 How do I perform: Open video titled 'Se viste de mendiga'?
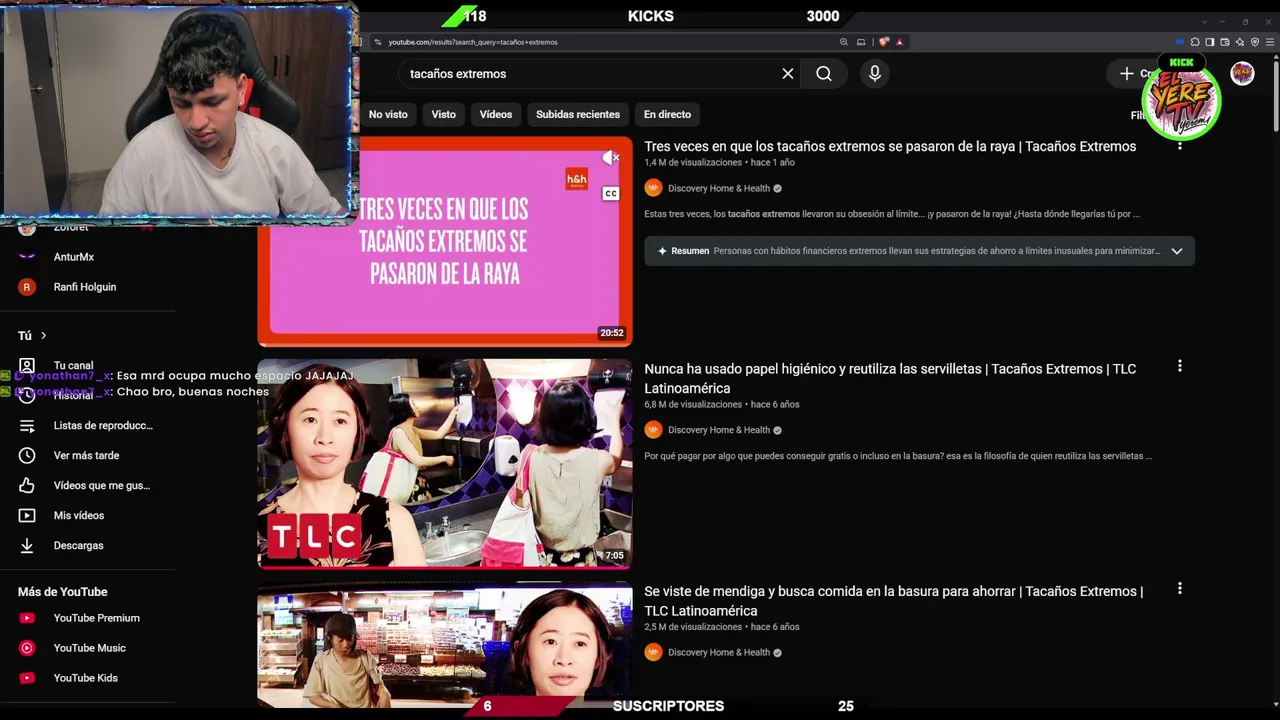(x=893, y=601)
